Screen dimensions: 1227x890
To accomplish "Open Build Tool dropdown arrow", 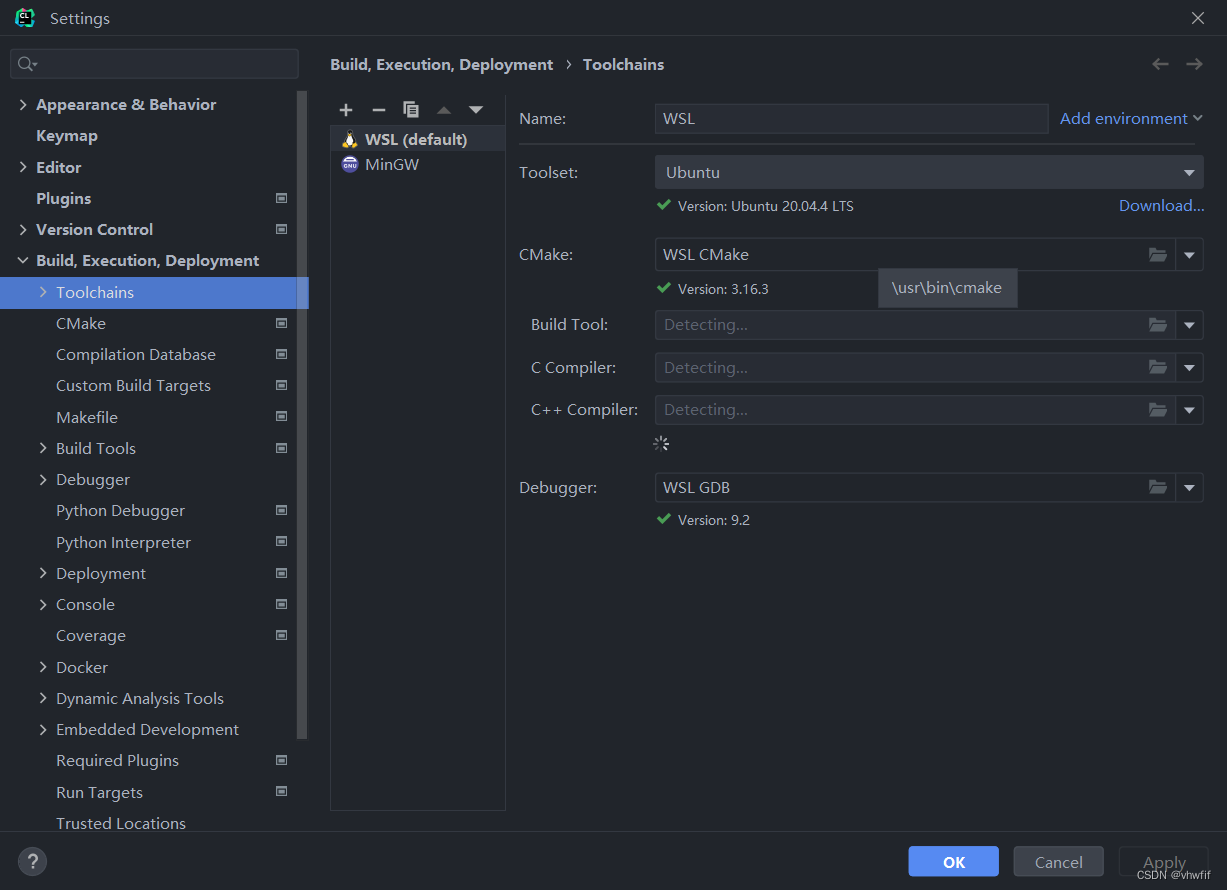I will coord(1189,325).
